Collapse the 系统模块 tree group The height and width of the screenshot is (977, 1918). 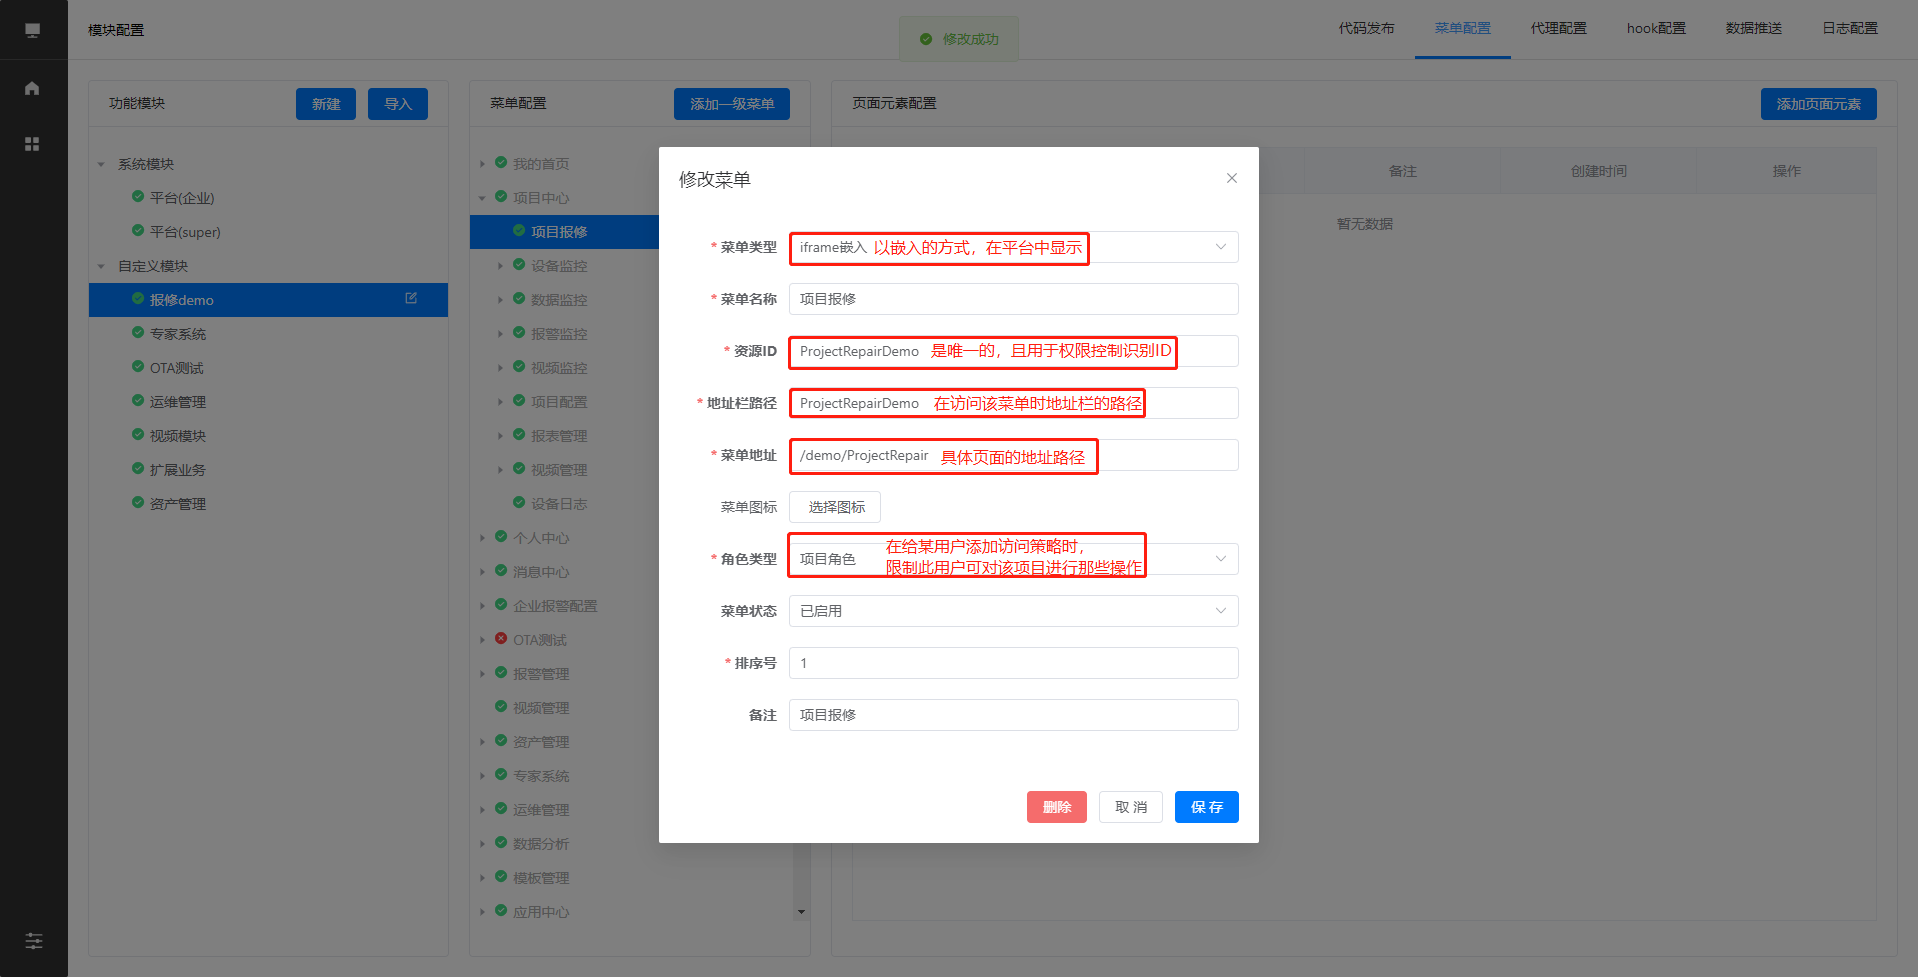101,164
